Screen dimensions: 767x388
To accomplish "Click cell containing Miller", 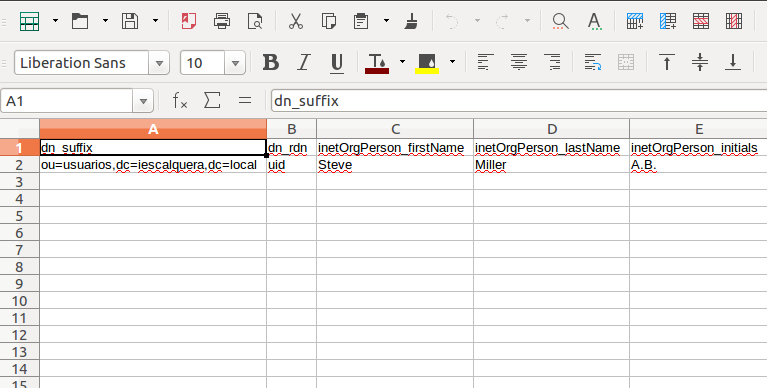I will coord(552,165).
